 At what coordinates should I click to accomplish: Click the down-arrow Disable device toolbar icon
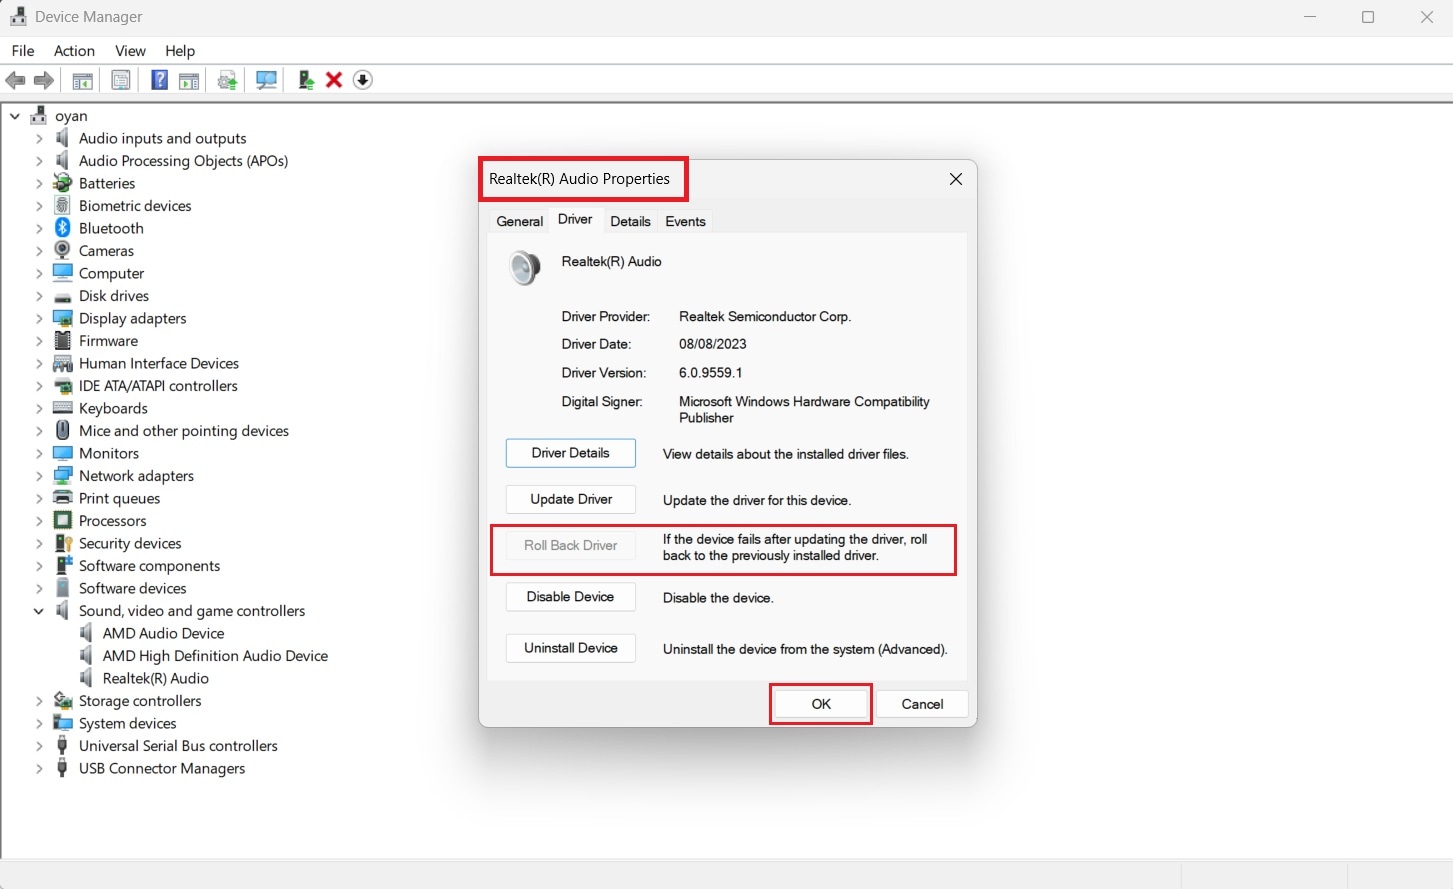click(x=363, y=80)
